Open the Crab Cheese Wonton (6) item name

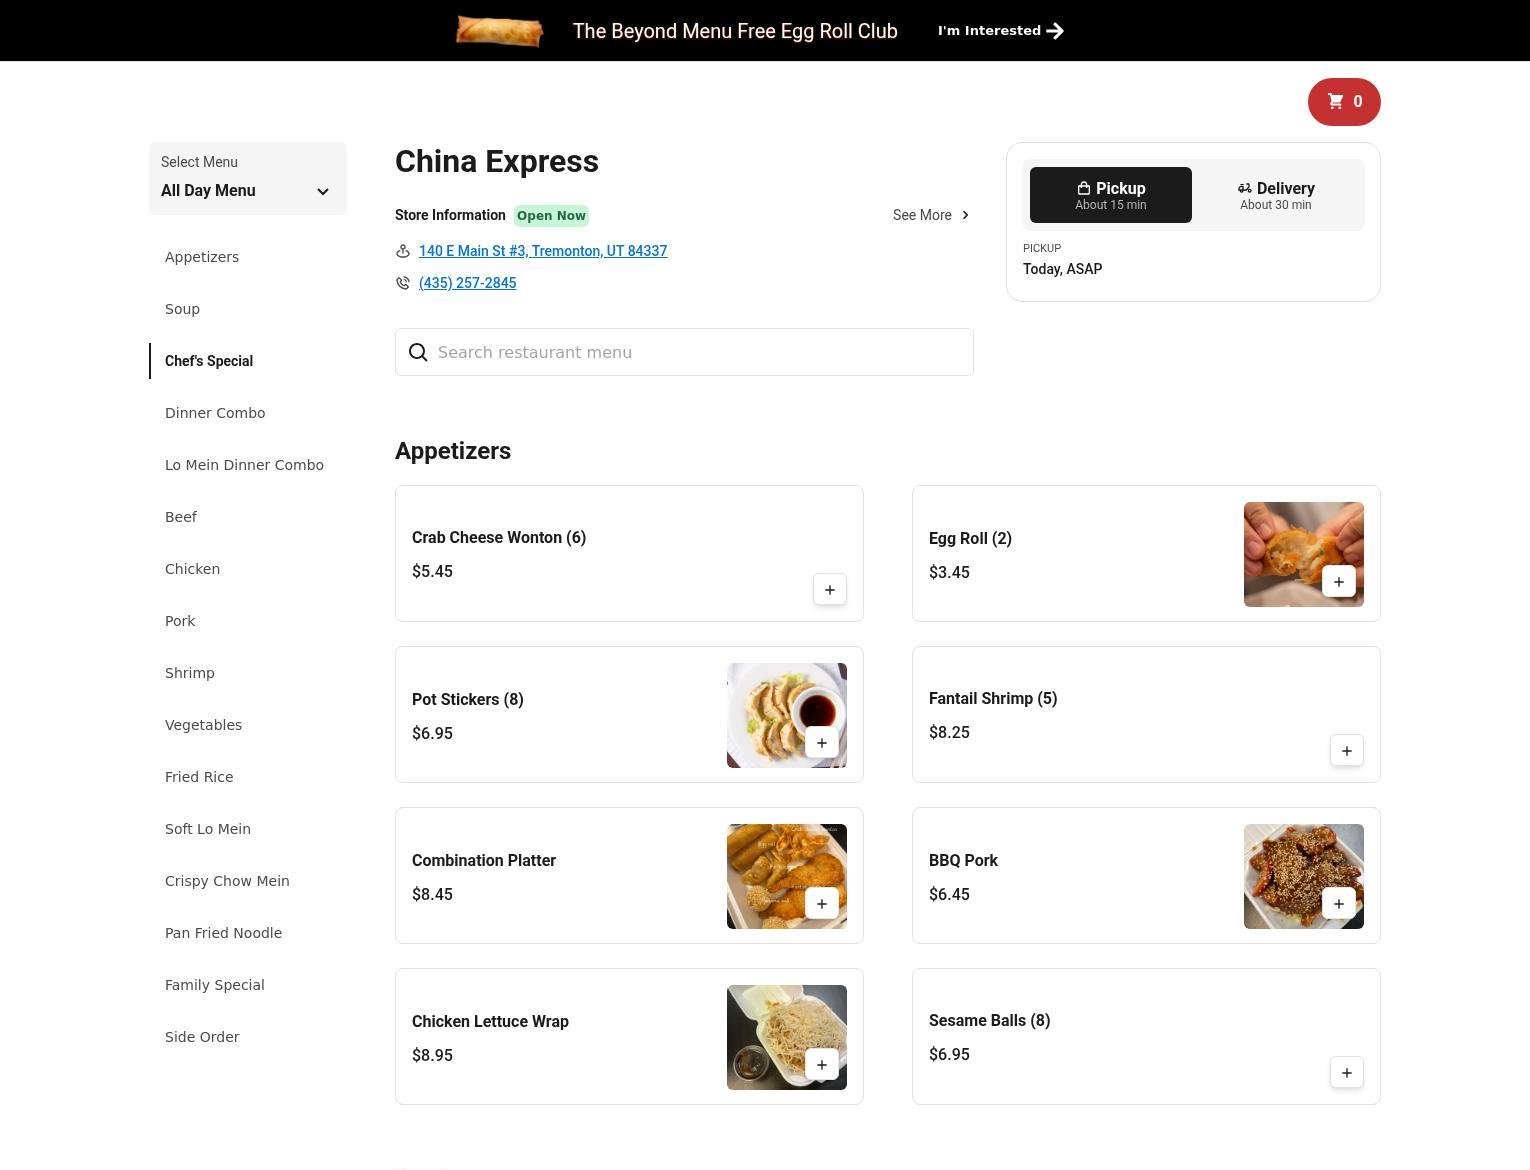coord(499,538)
